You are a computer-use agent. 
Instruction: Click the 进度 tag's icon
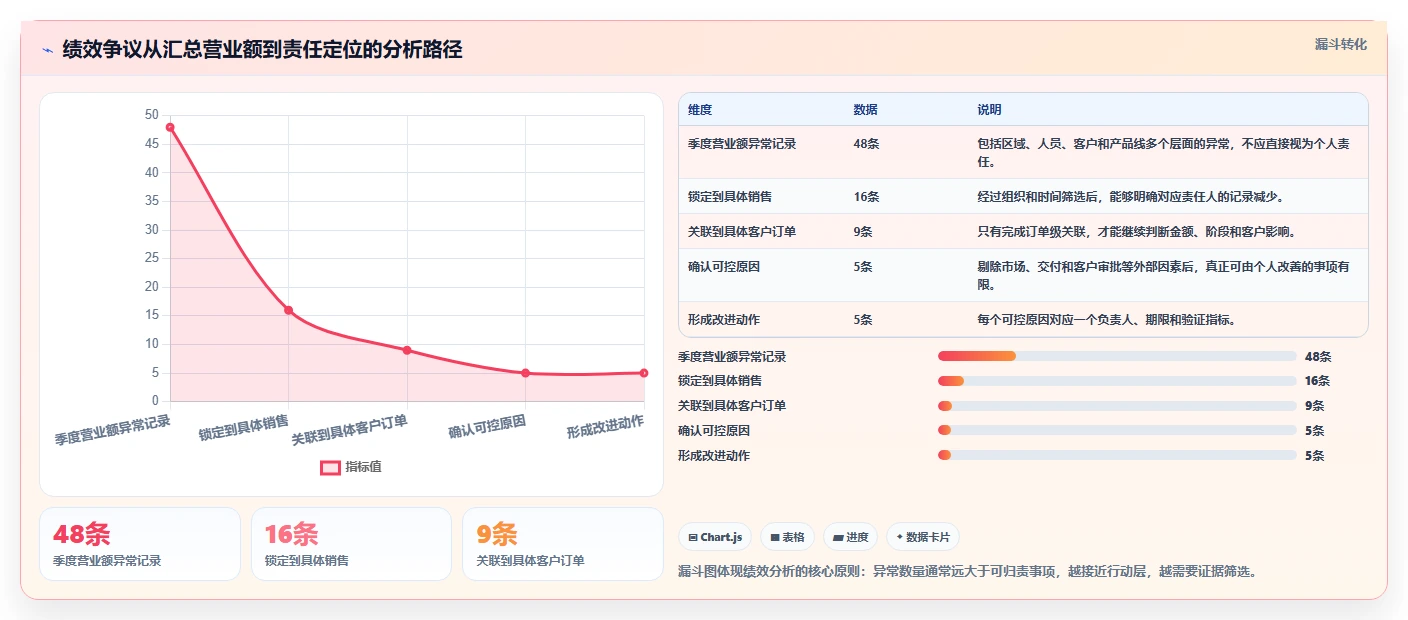[838, 538]
